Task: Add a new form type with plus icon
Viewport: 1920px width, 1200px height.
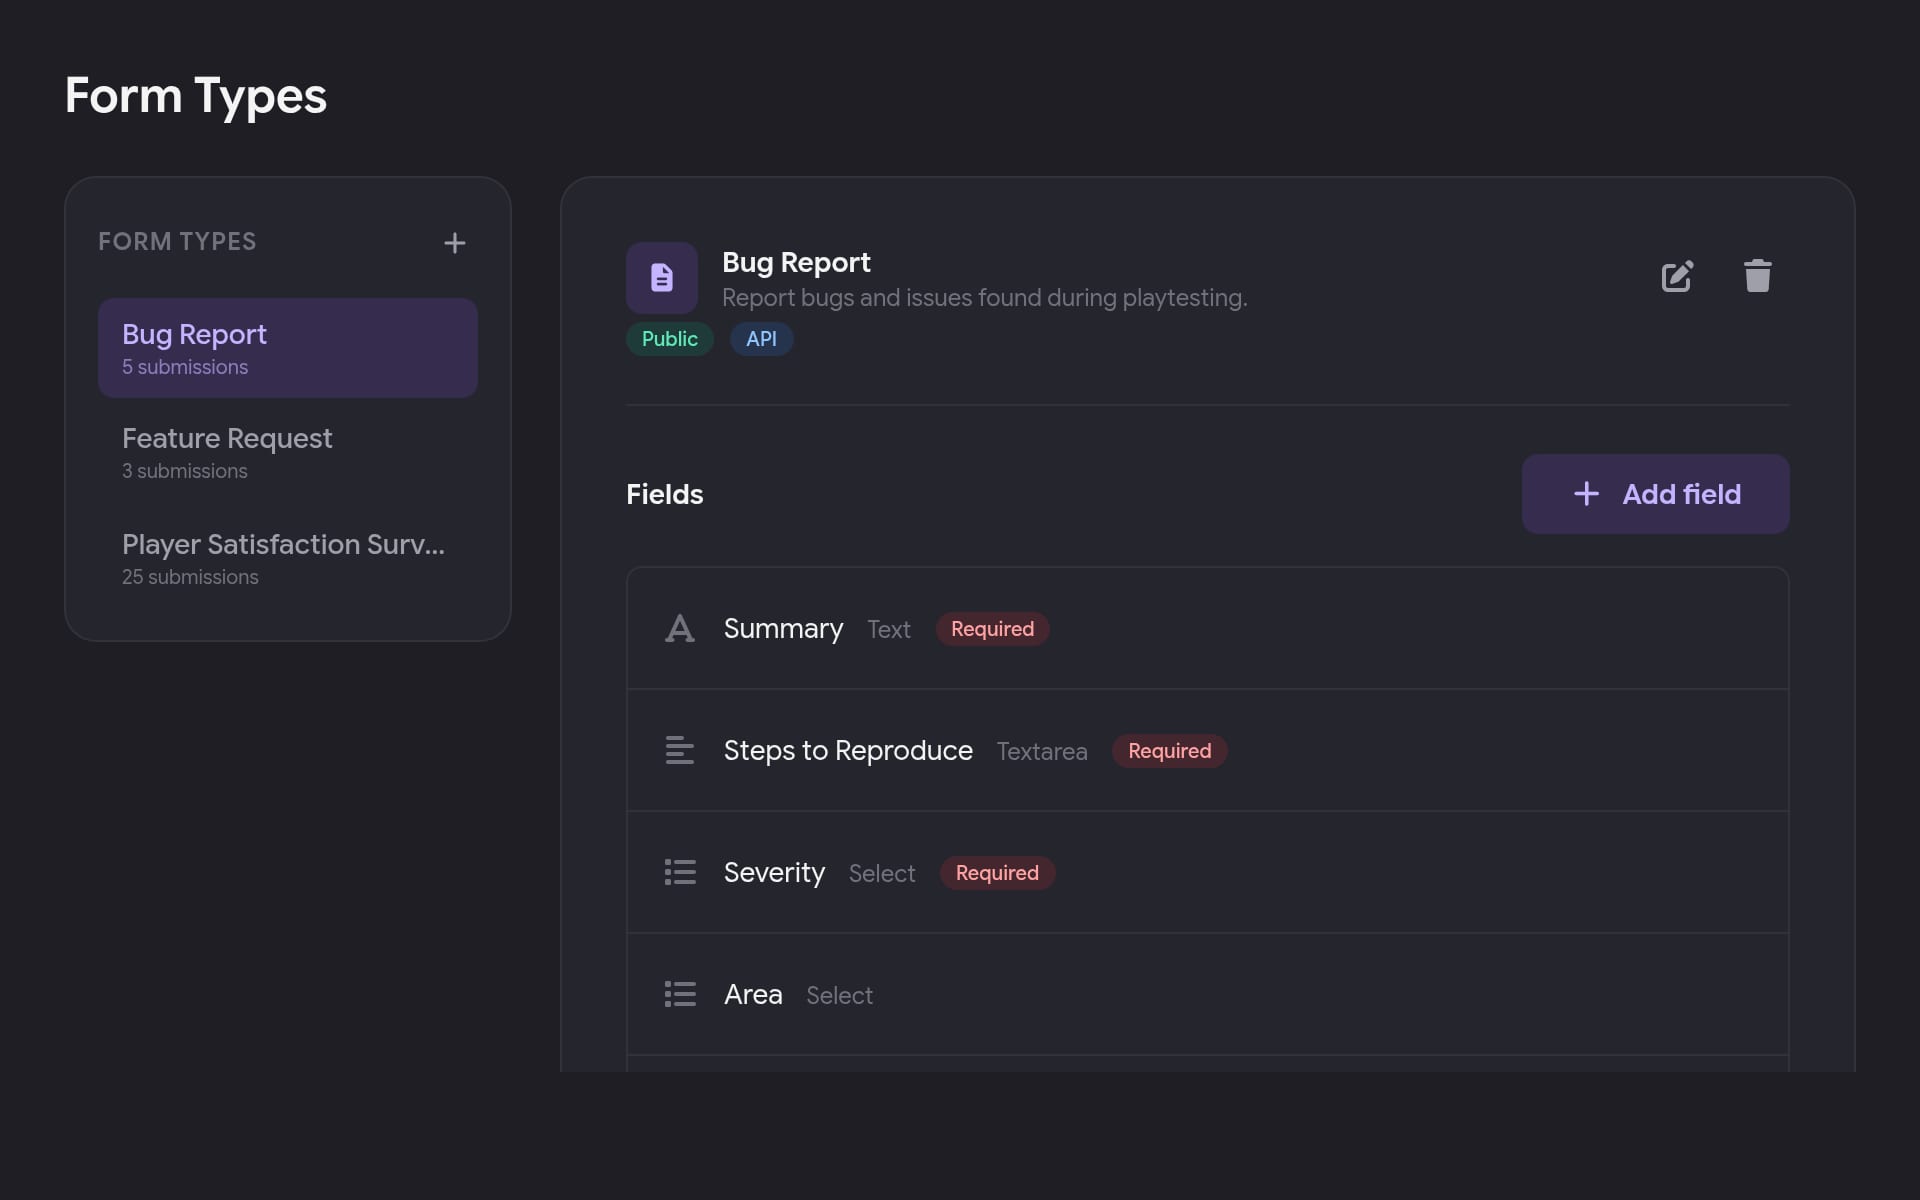Action: (454, 243)
